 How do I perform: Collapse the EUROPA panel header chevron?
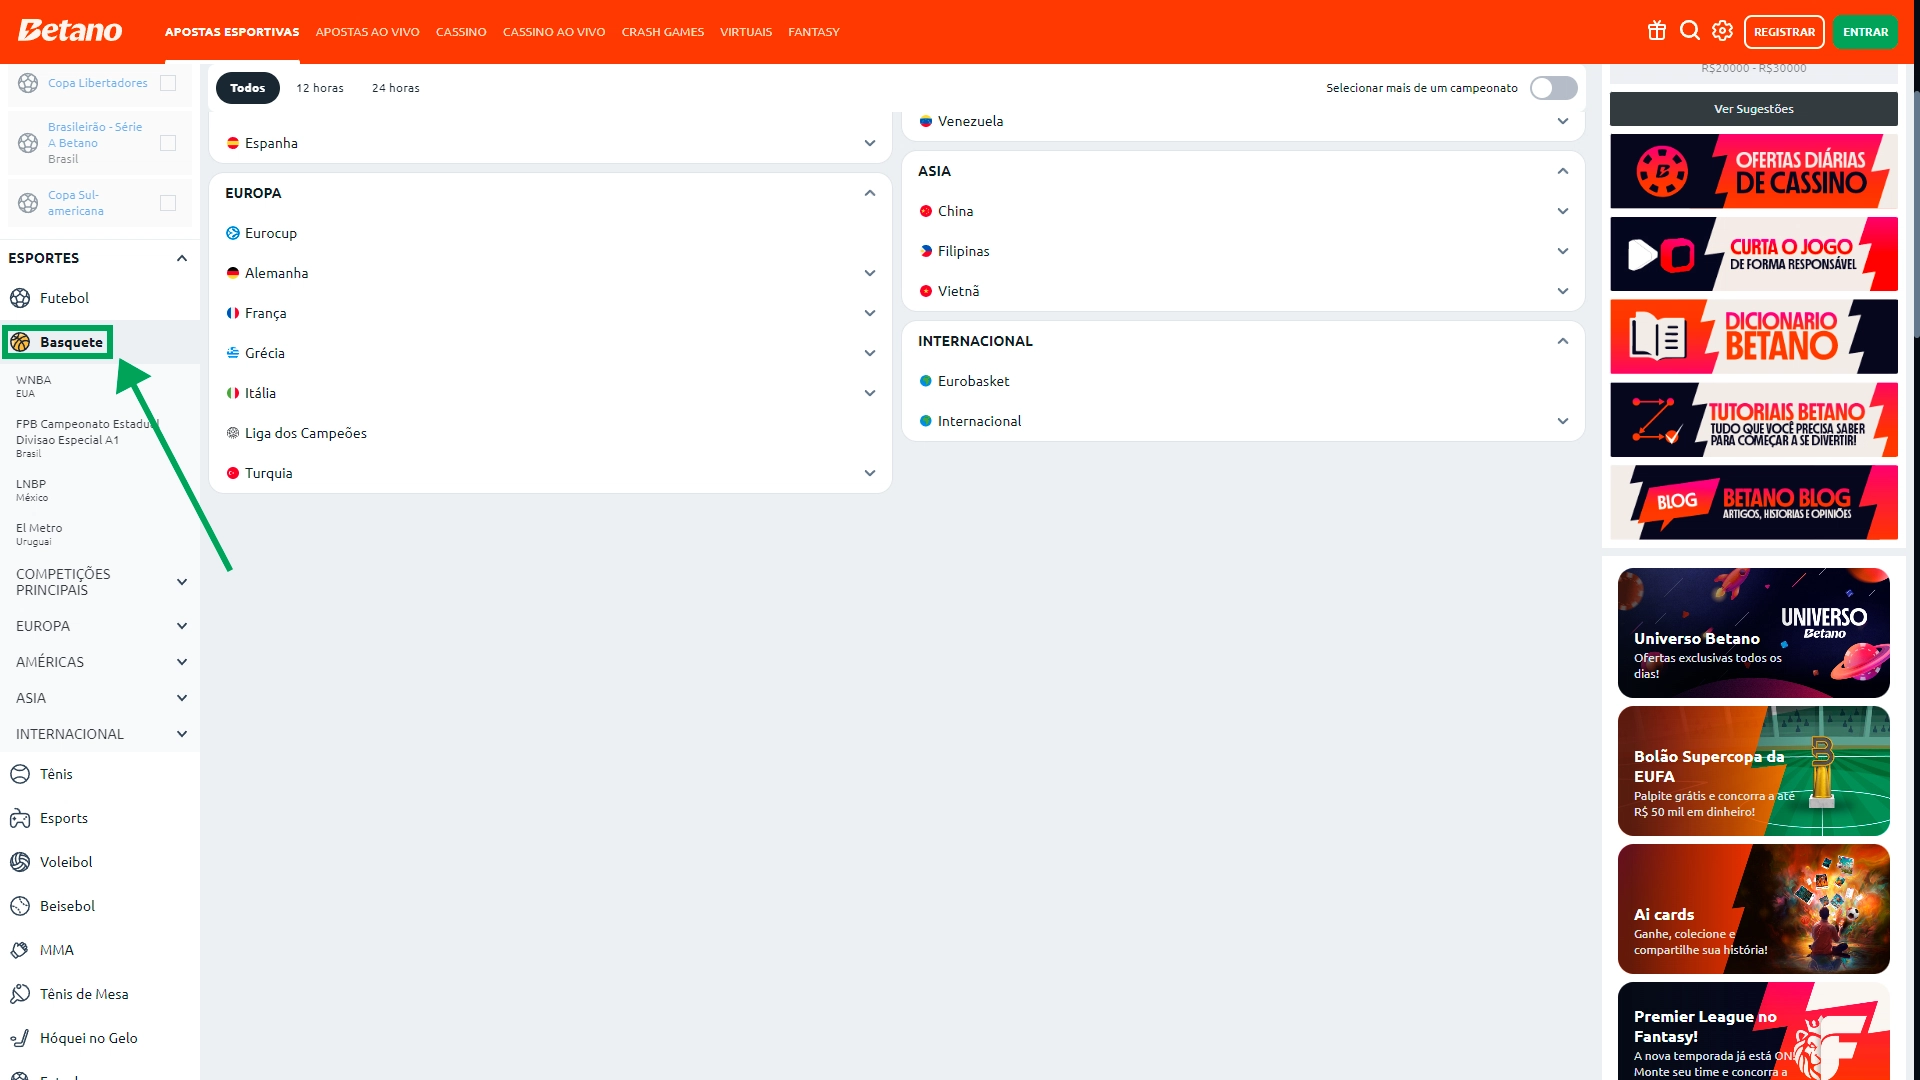click(x=870, y=193)
